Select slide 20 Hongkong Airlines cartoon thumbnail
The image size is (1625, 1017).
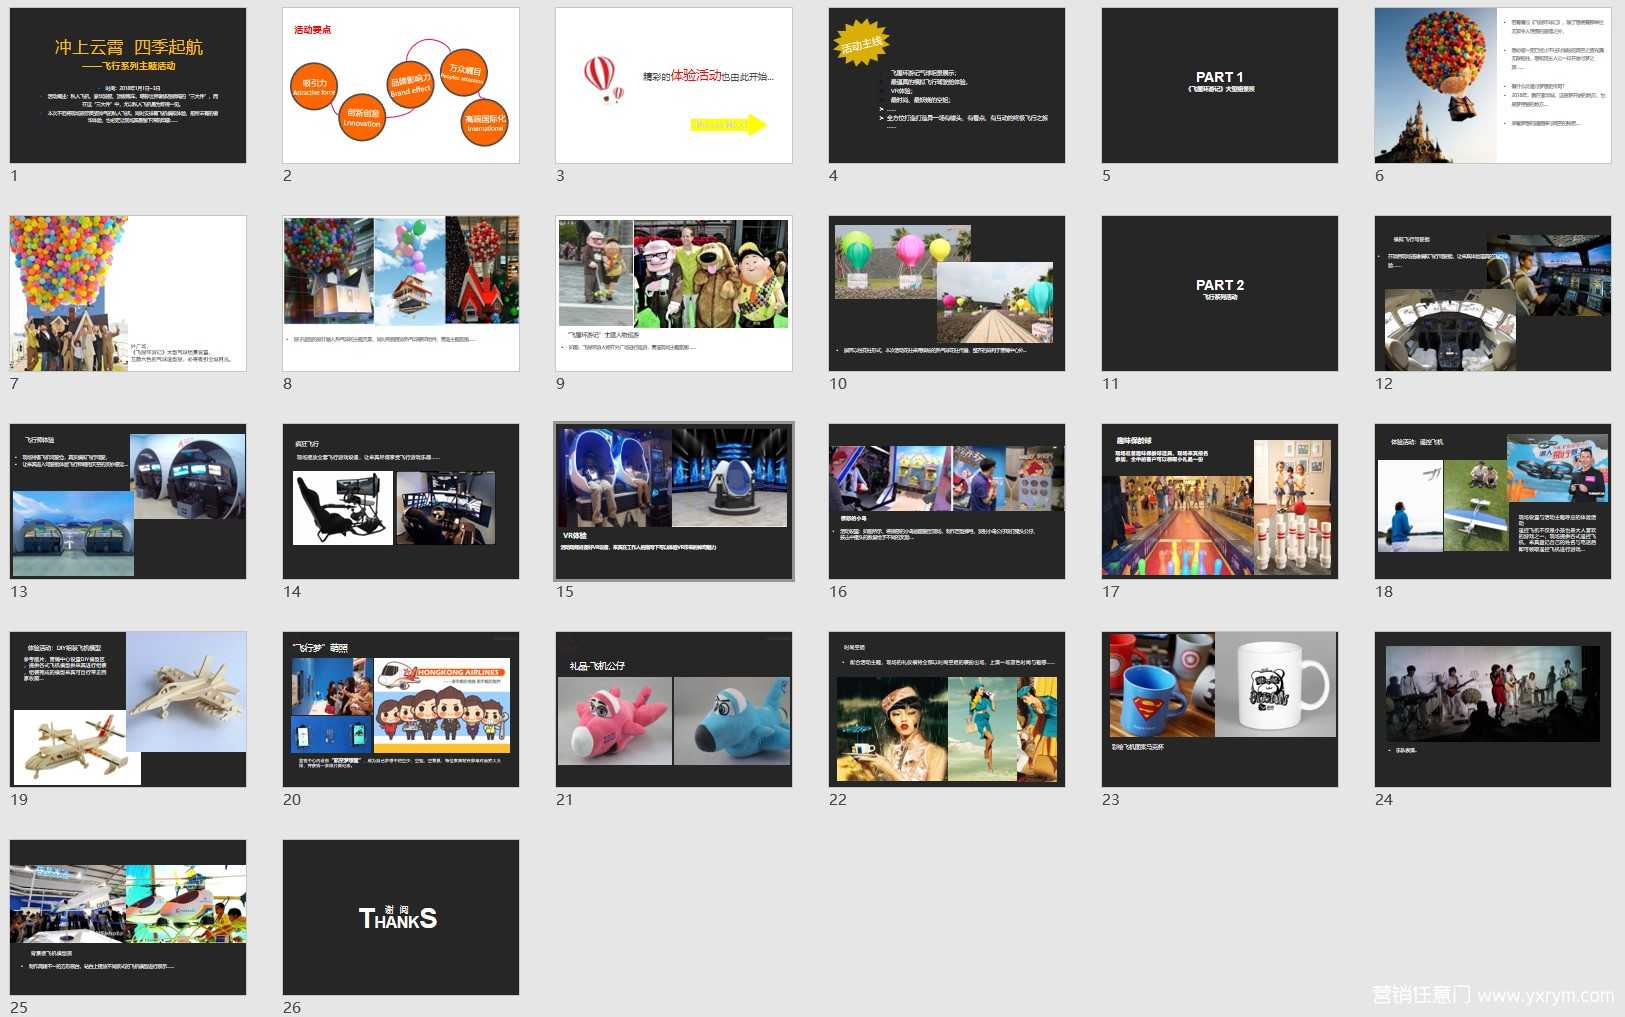[x=401, y=709]
